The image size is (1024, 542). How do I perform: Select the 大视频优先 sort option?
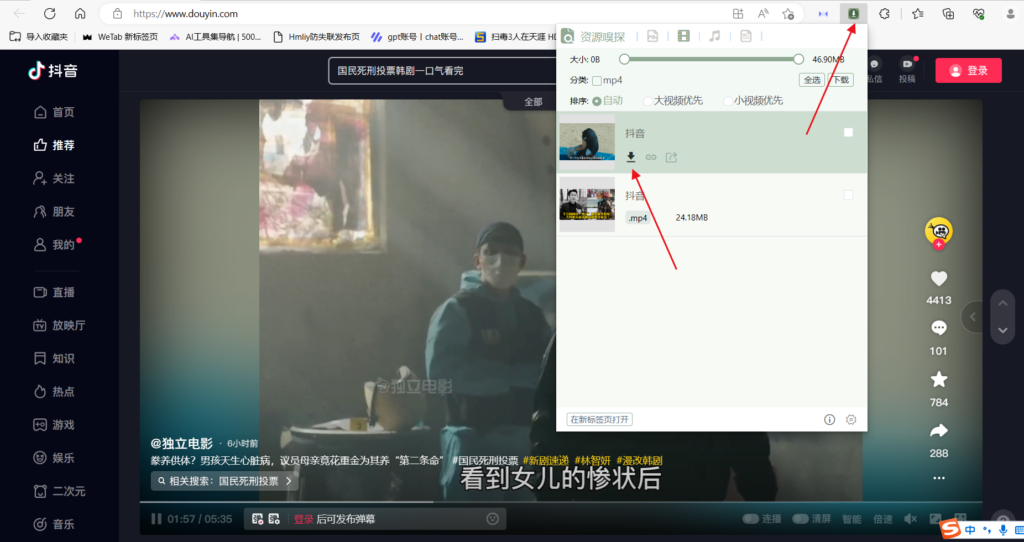tap(648, 101)
